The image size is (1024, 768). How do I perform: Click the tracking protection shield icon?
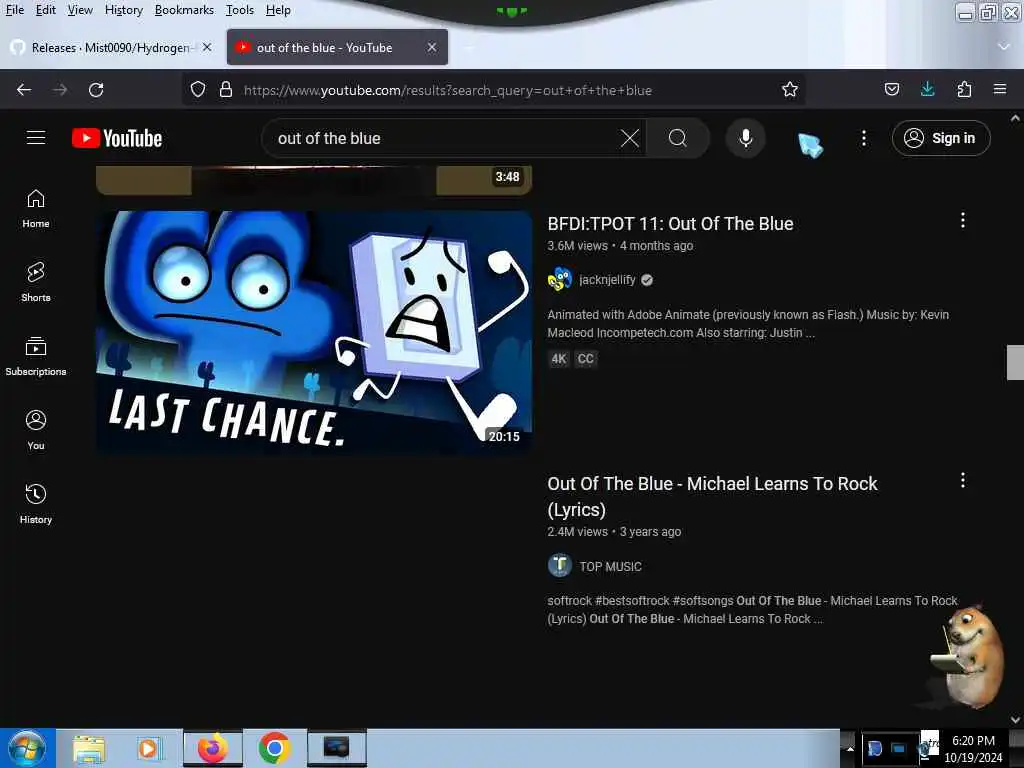(x=198, y=89)
